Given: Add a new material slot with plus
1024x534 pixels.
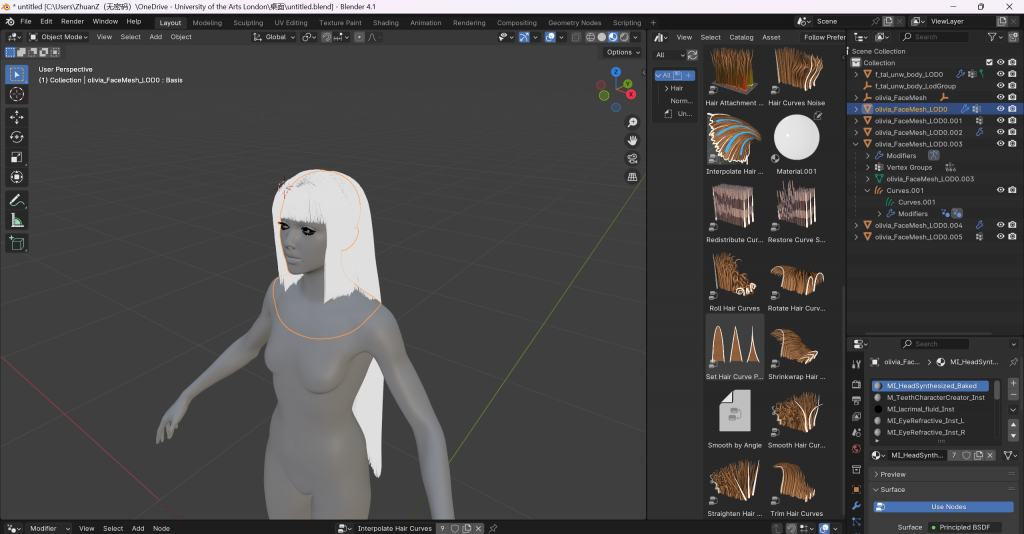Looking at the screenshot, I should coord(1013,384).
